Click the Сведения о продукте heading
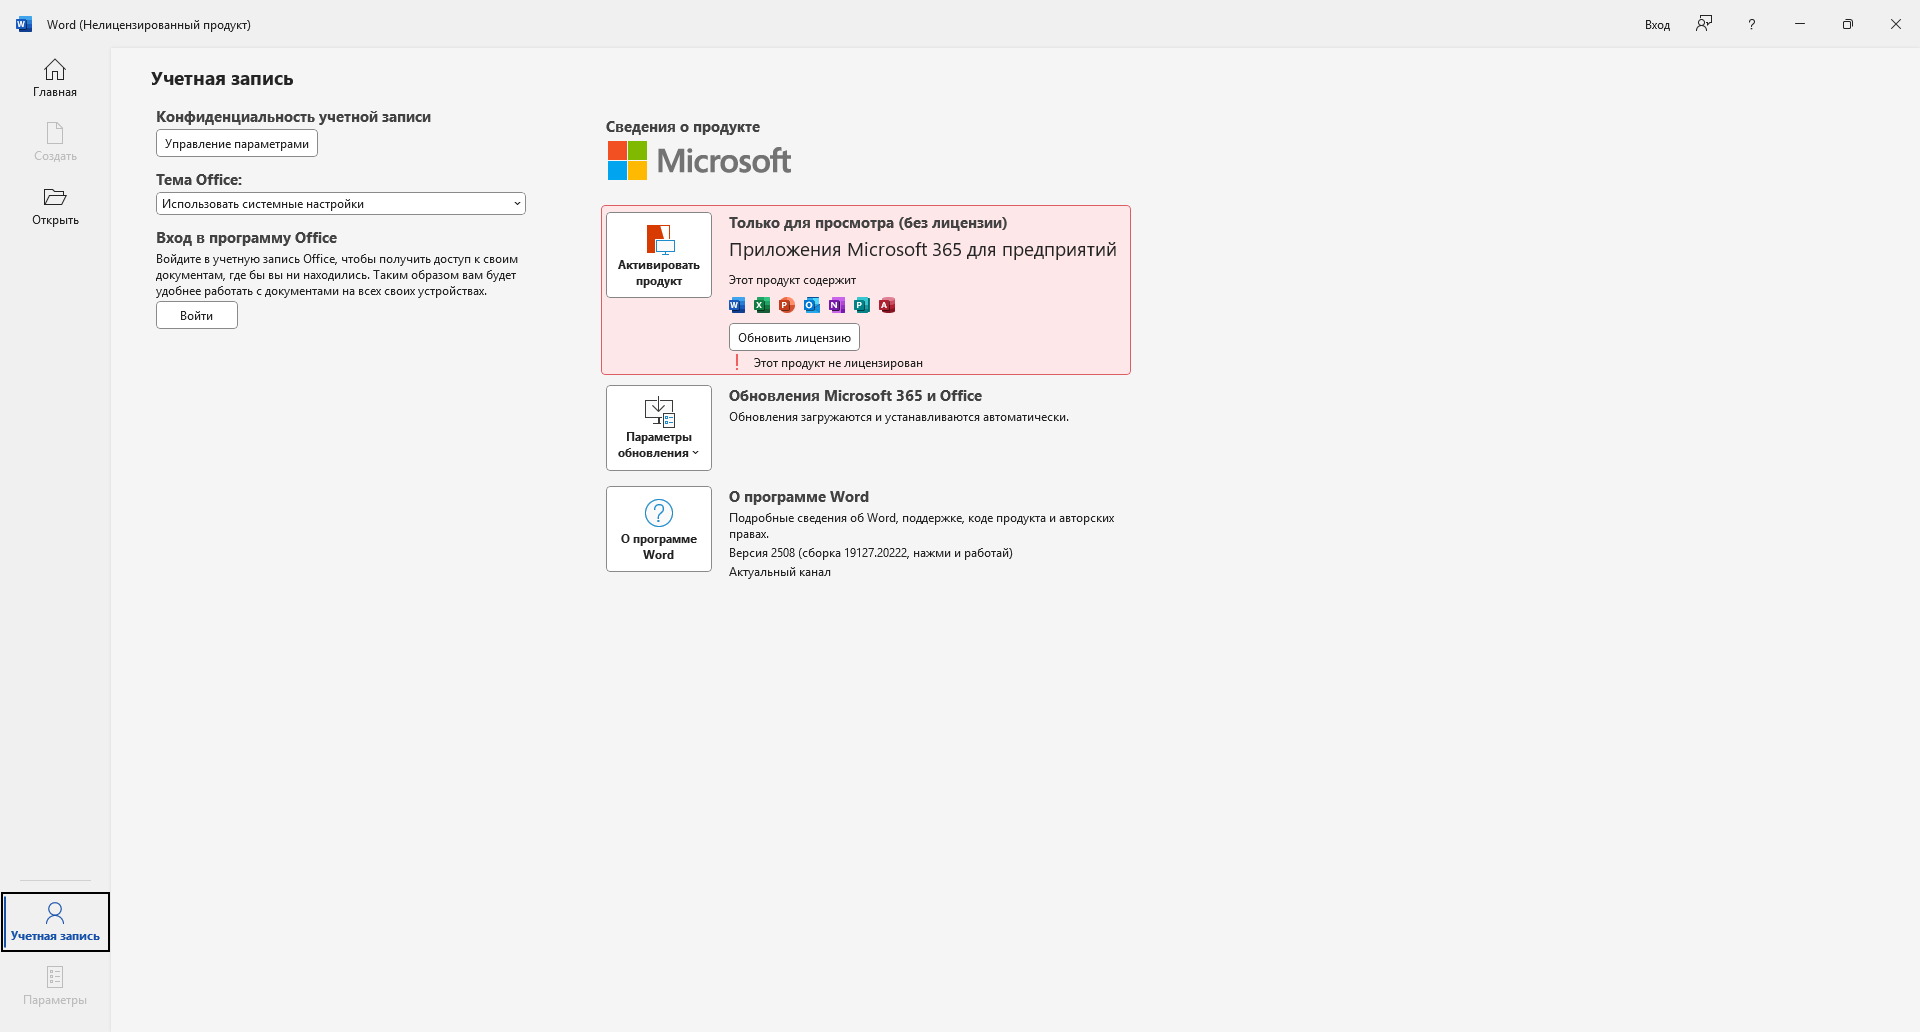 tap(683, 127)
